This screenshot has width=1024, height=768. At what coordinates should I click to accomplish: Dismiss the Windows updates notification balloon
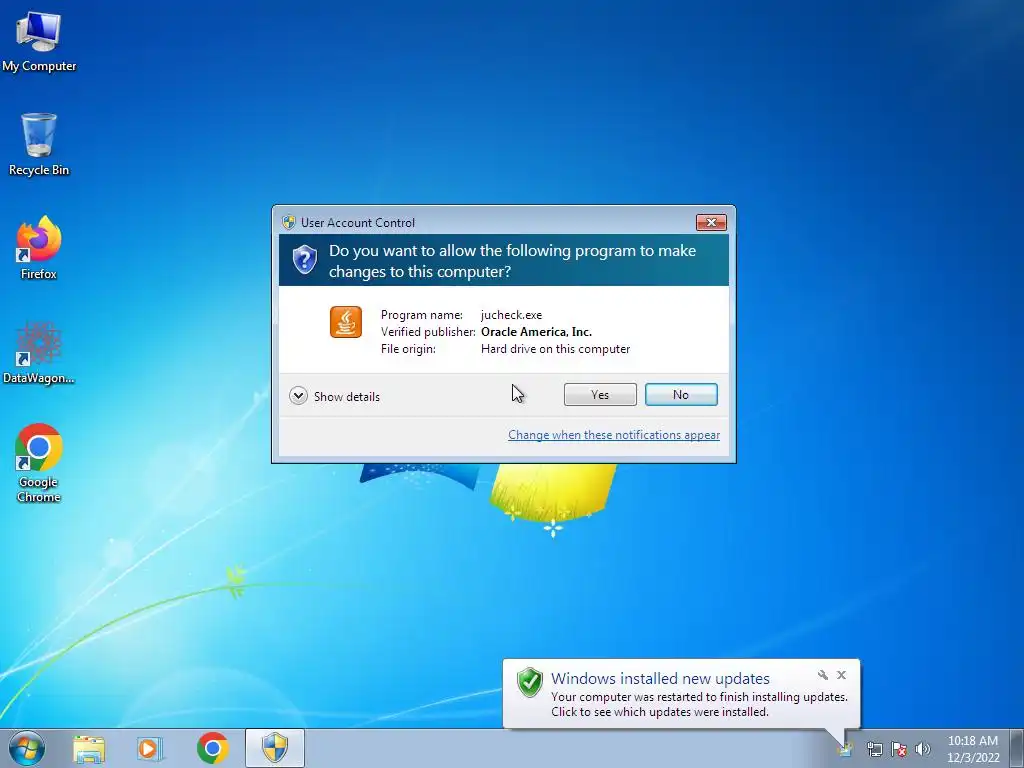842,675
